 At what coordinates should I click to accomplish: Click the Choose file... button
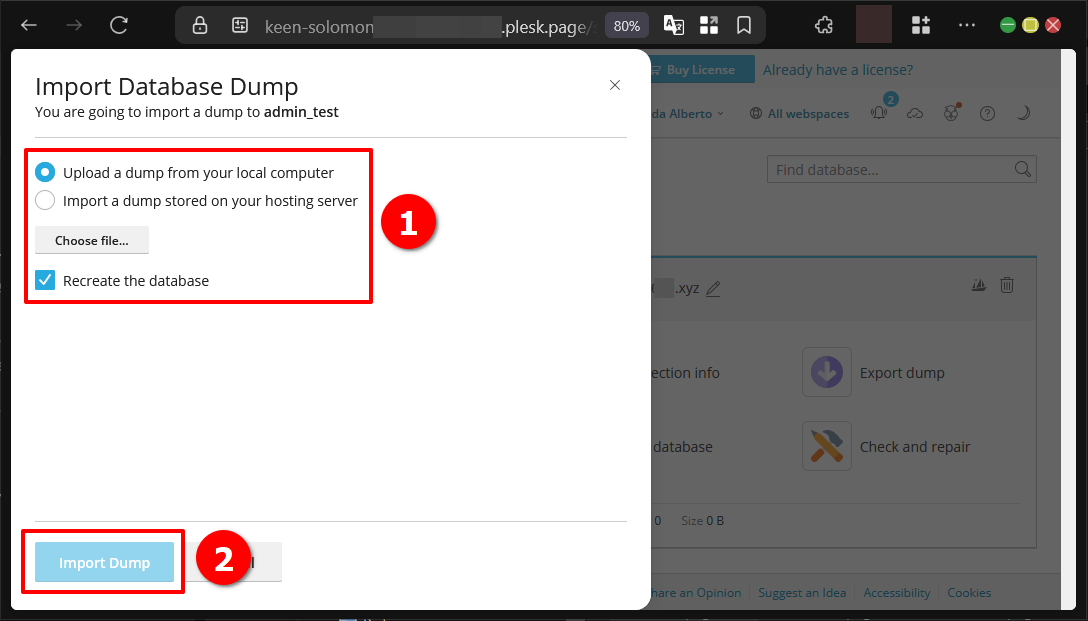[x=91, y=240]
